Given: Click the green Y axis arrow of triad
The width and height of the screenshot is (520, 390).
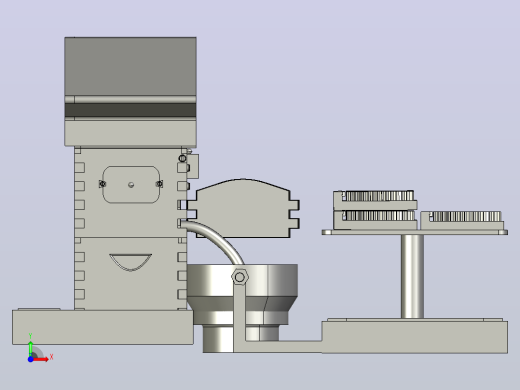Looking at the screenshot, I should coord(30,348).
